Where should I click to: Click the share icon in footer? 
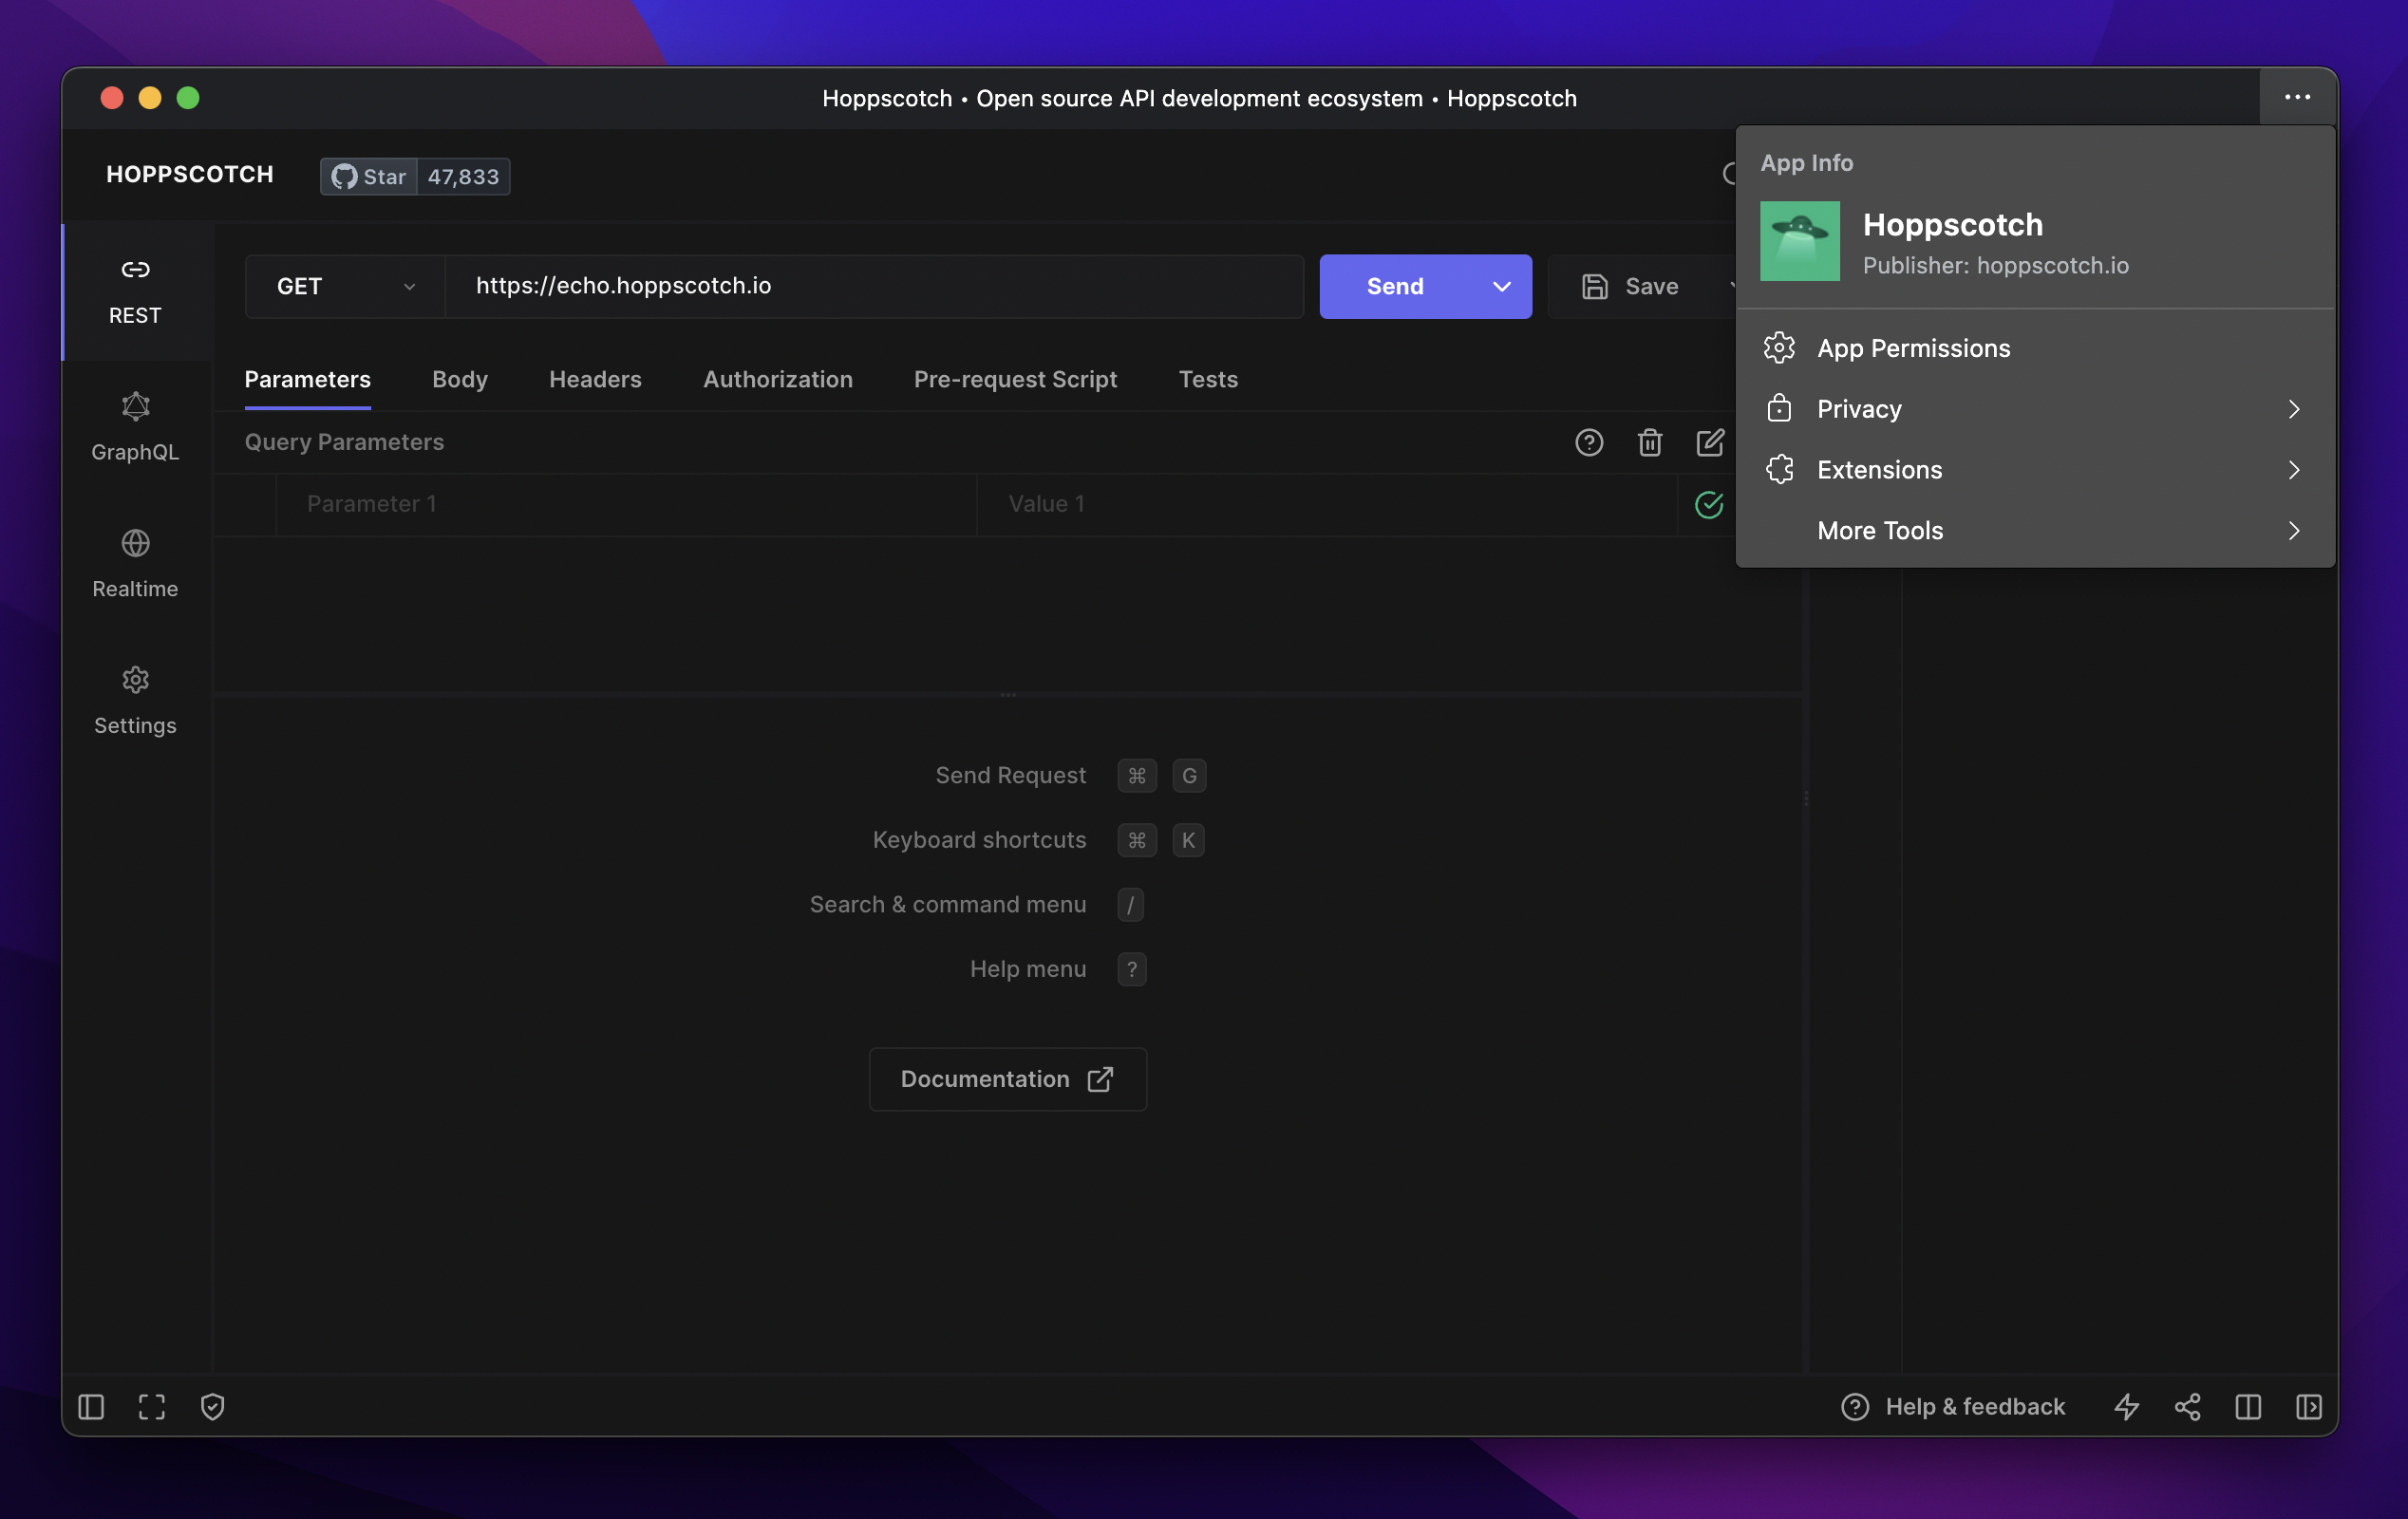click(2187, 1406)
